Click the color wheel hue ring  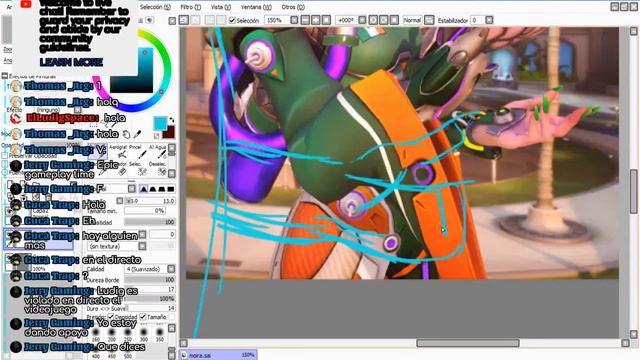click(x=166, y=69)
